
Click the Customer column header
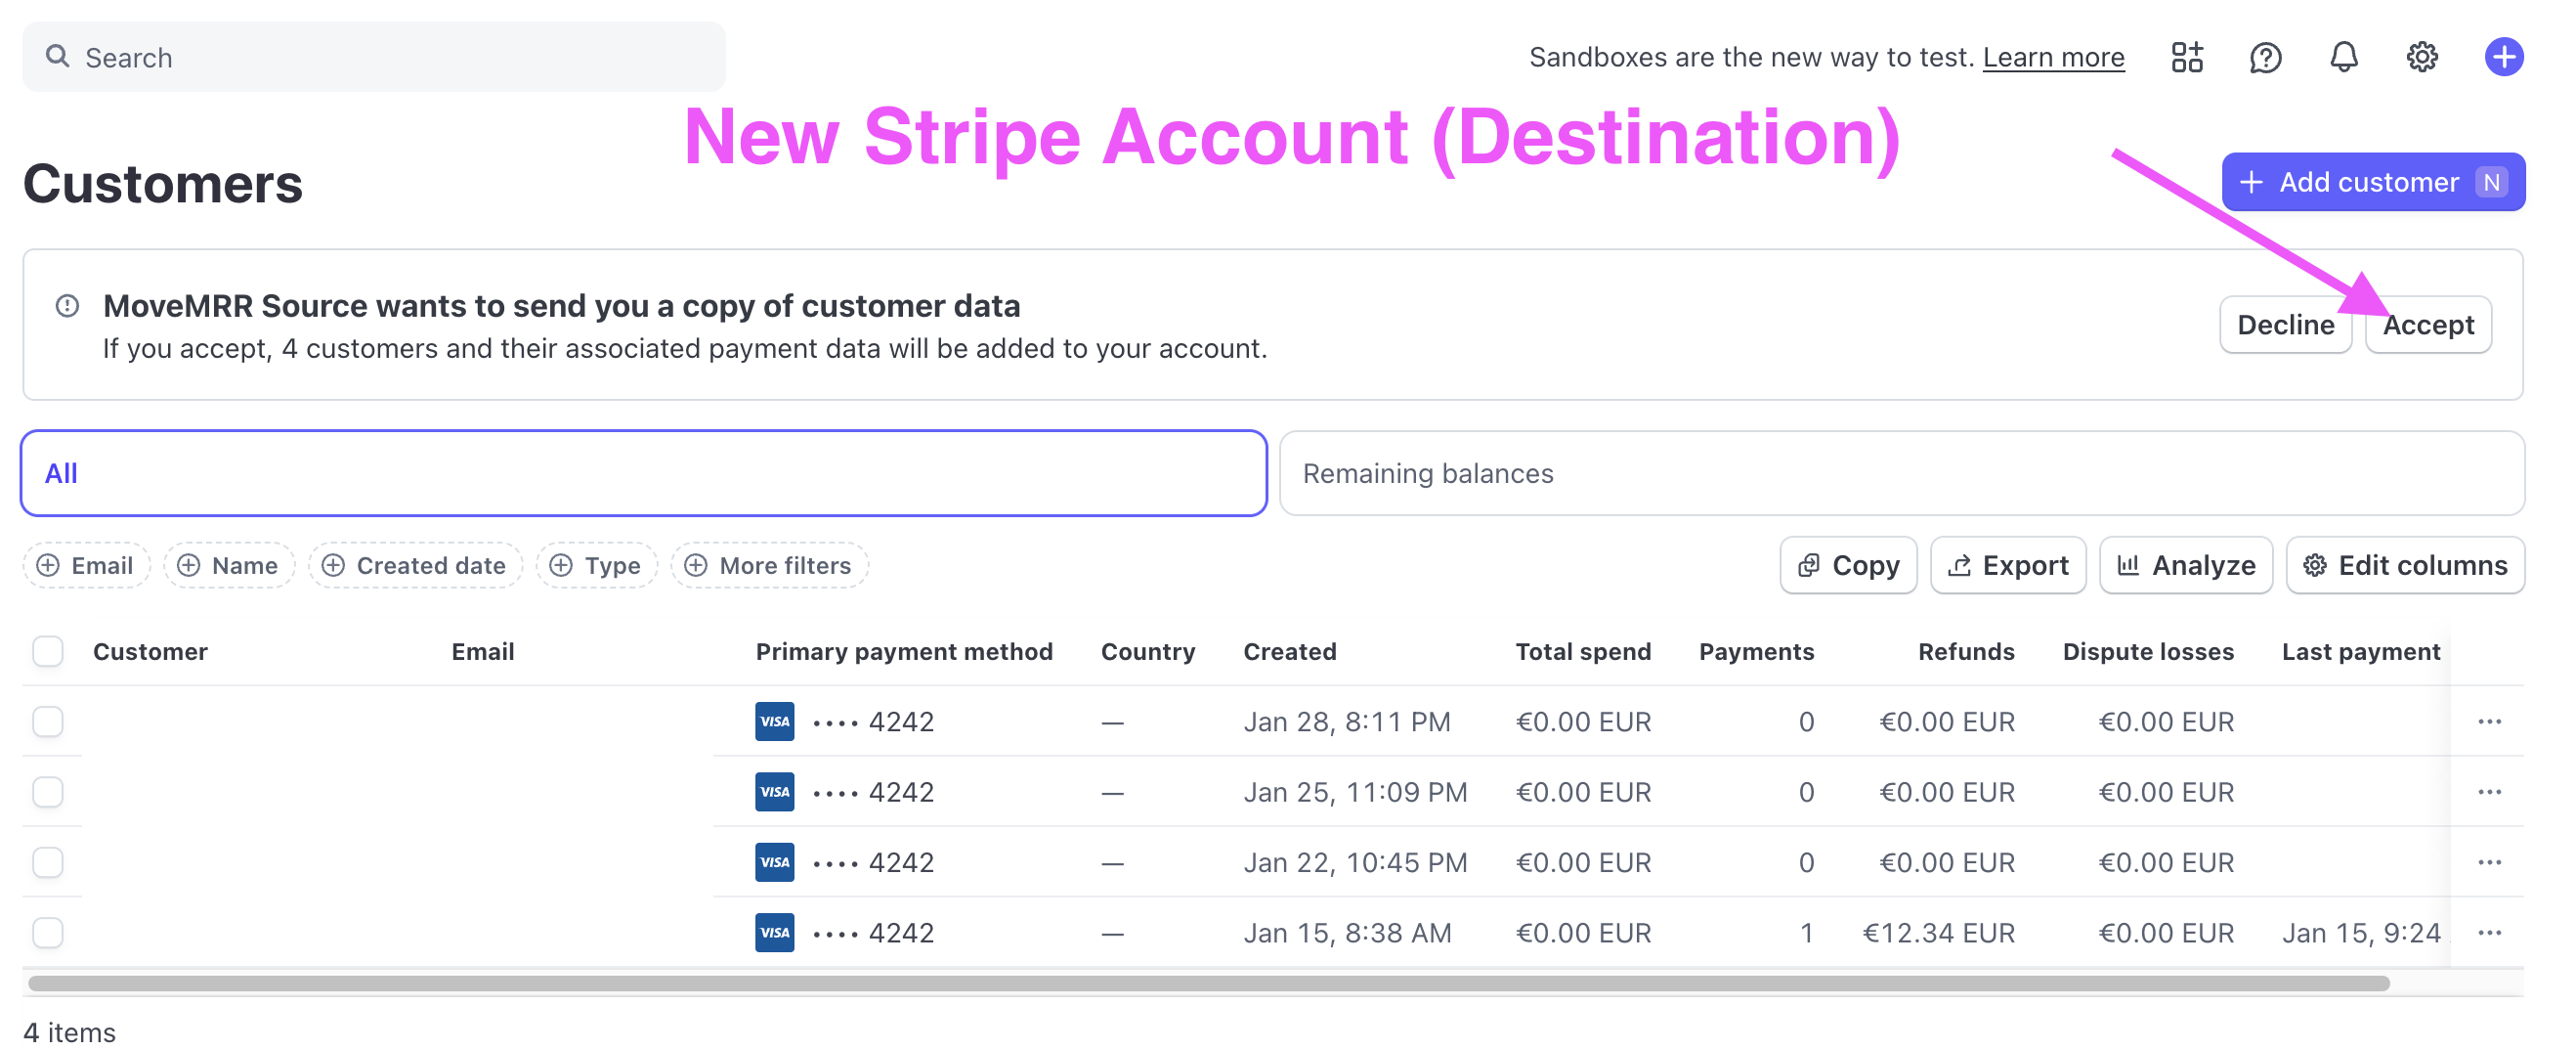[x=150, y=651]
